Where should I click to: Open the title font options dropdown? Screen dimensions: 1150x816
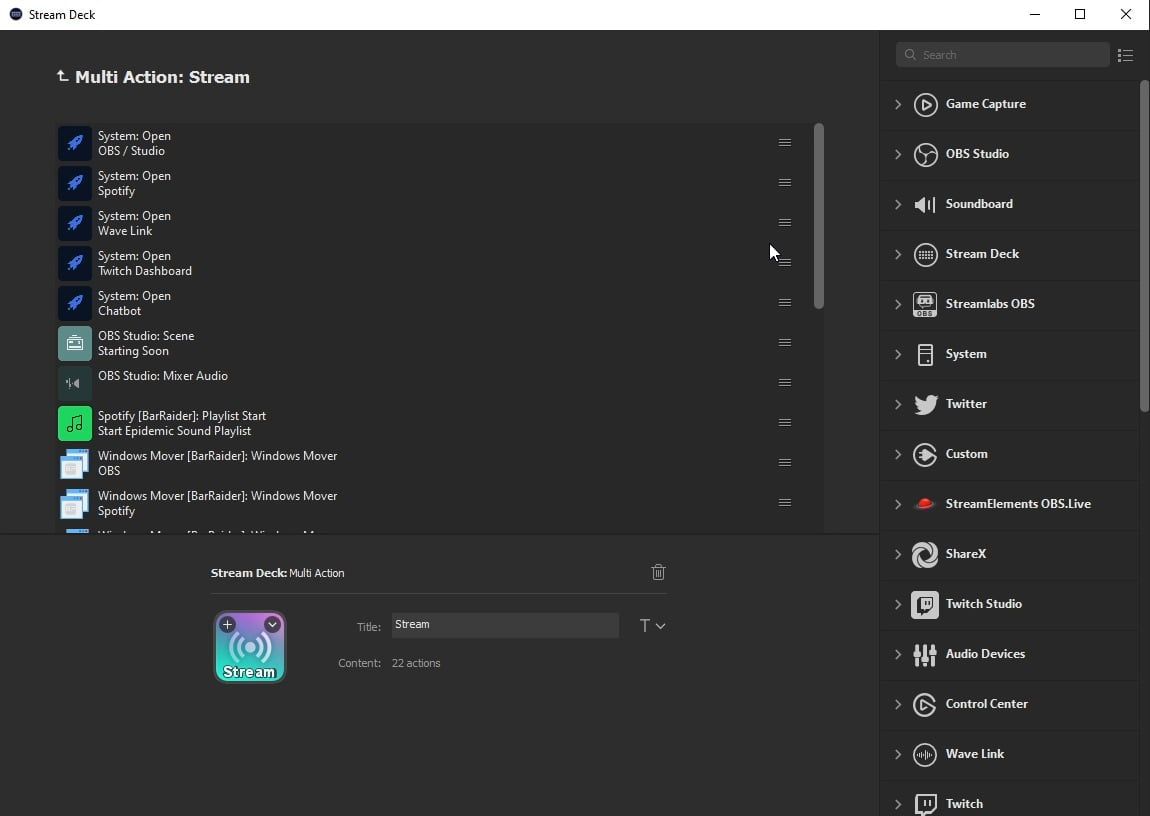click(652, 626)
